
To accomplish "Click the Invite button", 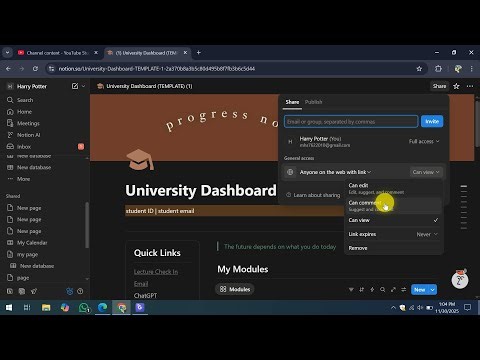I will [x=432, y=122].
